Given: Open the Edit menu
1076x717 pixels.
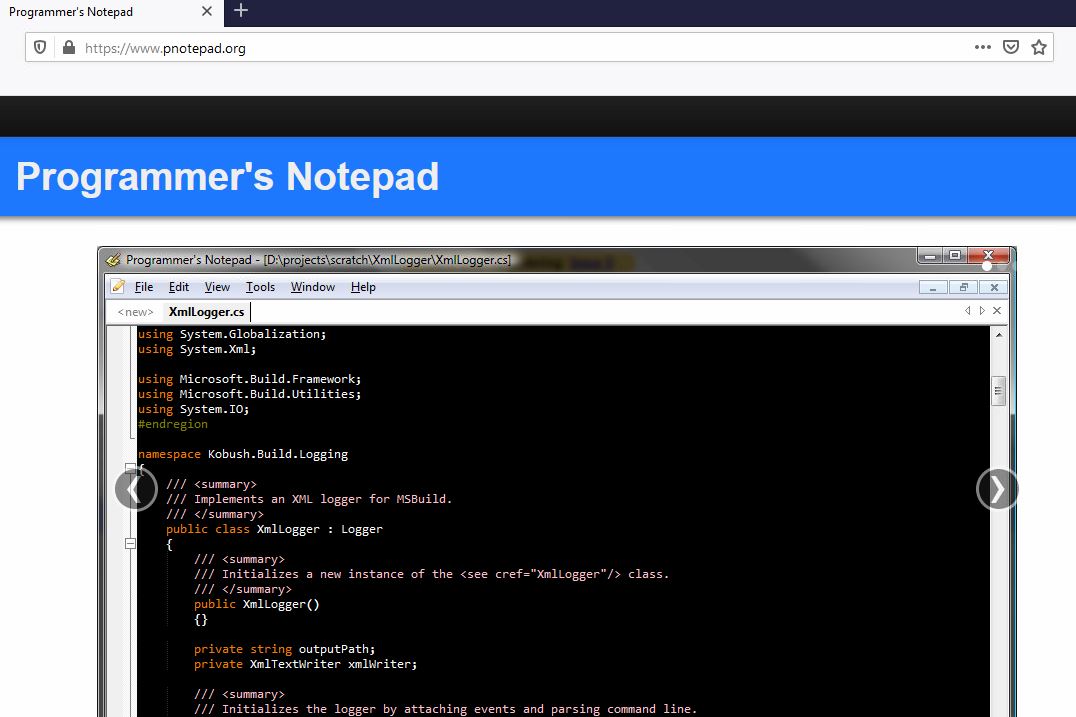Looking at the screenshot, I should pyautogui.click(x=178, y=287).
